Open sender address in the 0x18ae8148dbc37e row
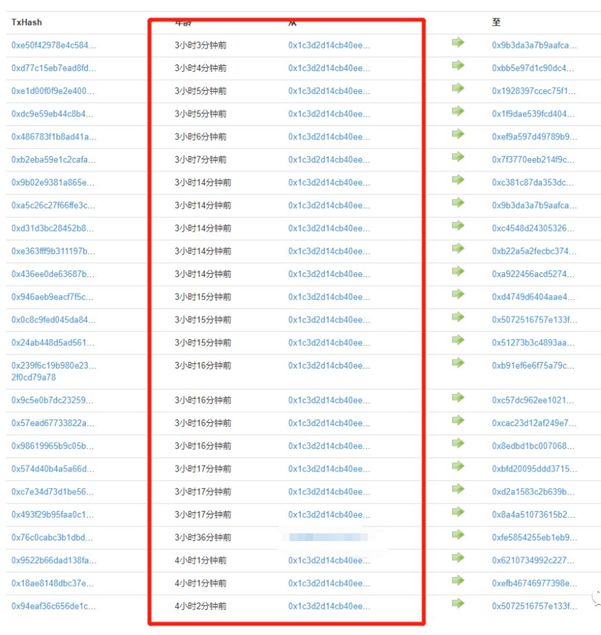Screen dimensions: 601x635 (x=329, y=583)
